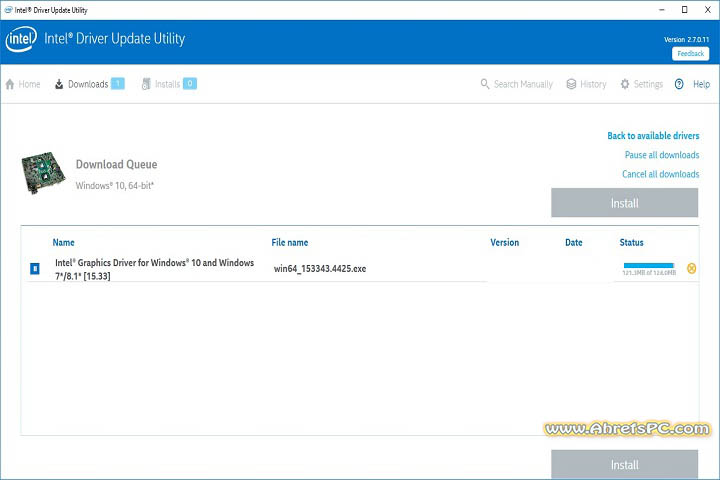Viewport: 720px width, 480px height.
Task: Click the upper Install button
Action: [x=624, y=203]
